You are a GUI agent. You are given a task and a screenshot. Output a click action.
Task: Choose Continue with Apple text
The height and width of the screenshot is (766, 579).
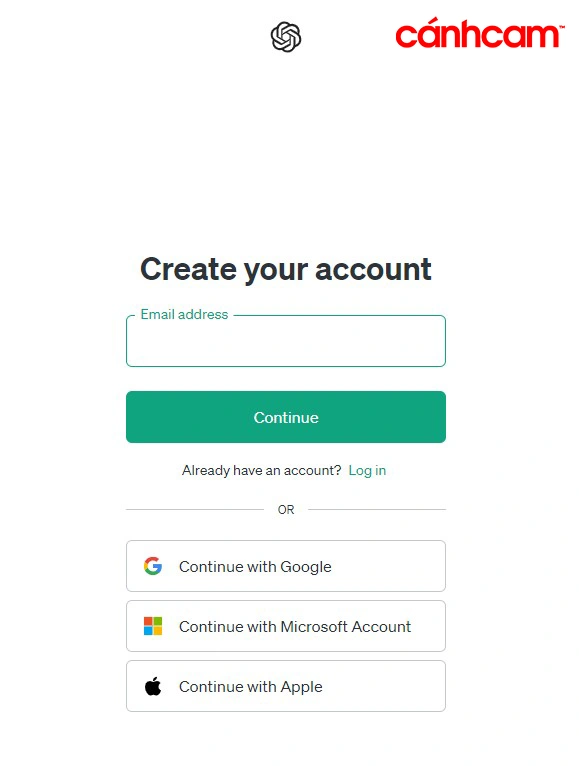coord(251,686)
